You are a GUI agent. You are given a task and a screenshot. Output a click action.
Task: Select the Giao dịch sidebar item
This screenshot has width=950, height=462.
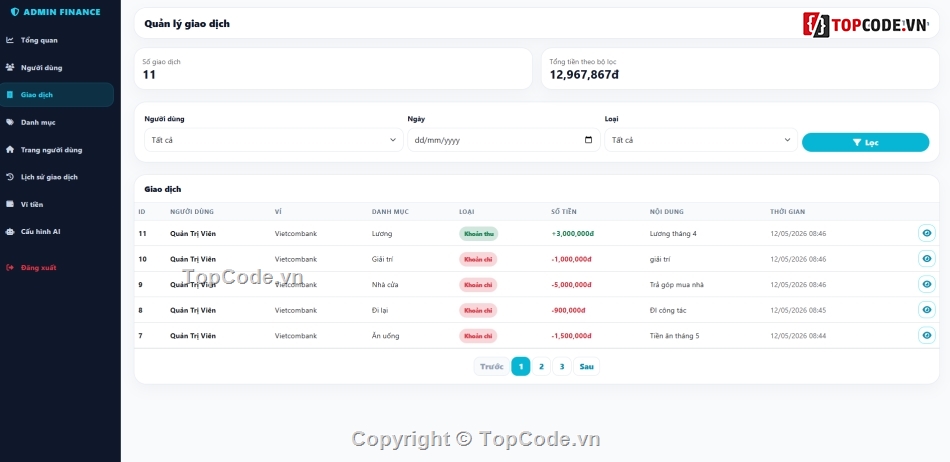[x=57, y=94]
